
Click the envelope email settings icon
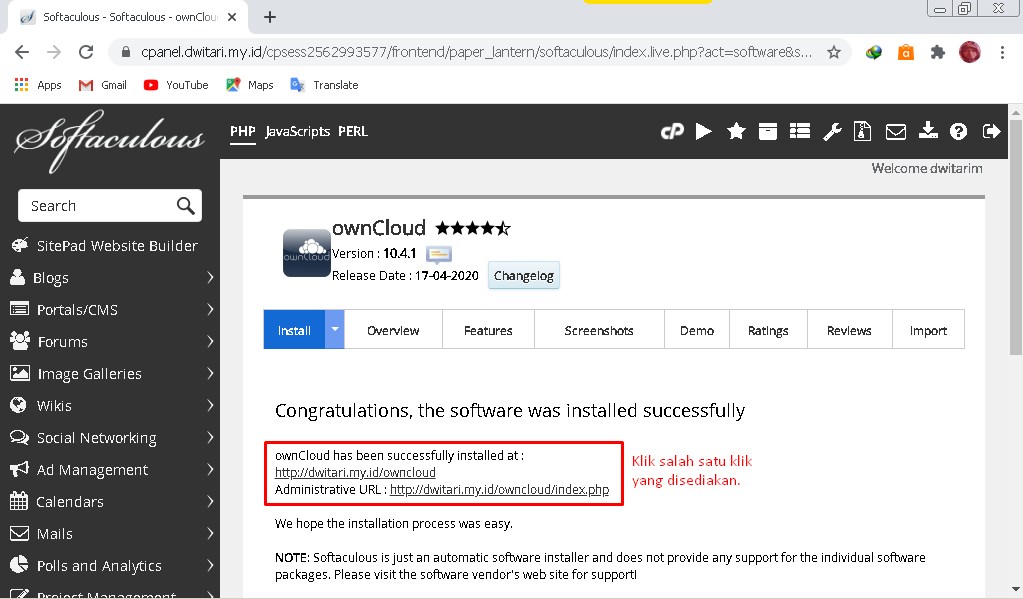(x=895, y=131)
